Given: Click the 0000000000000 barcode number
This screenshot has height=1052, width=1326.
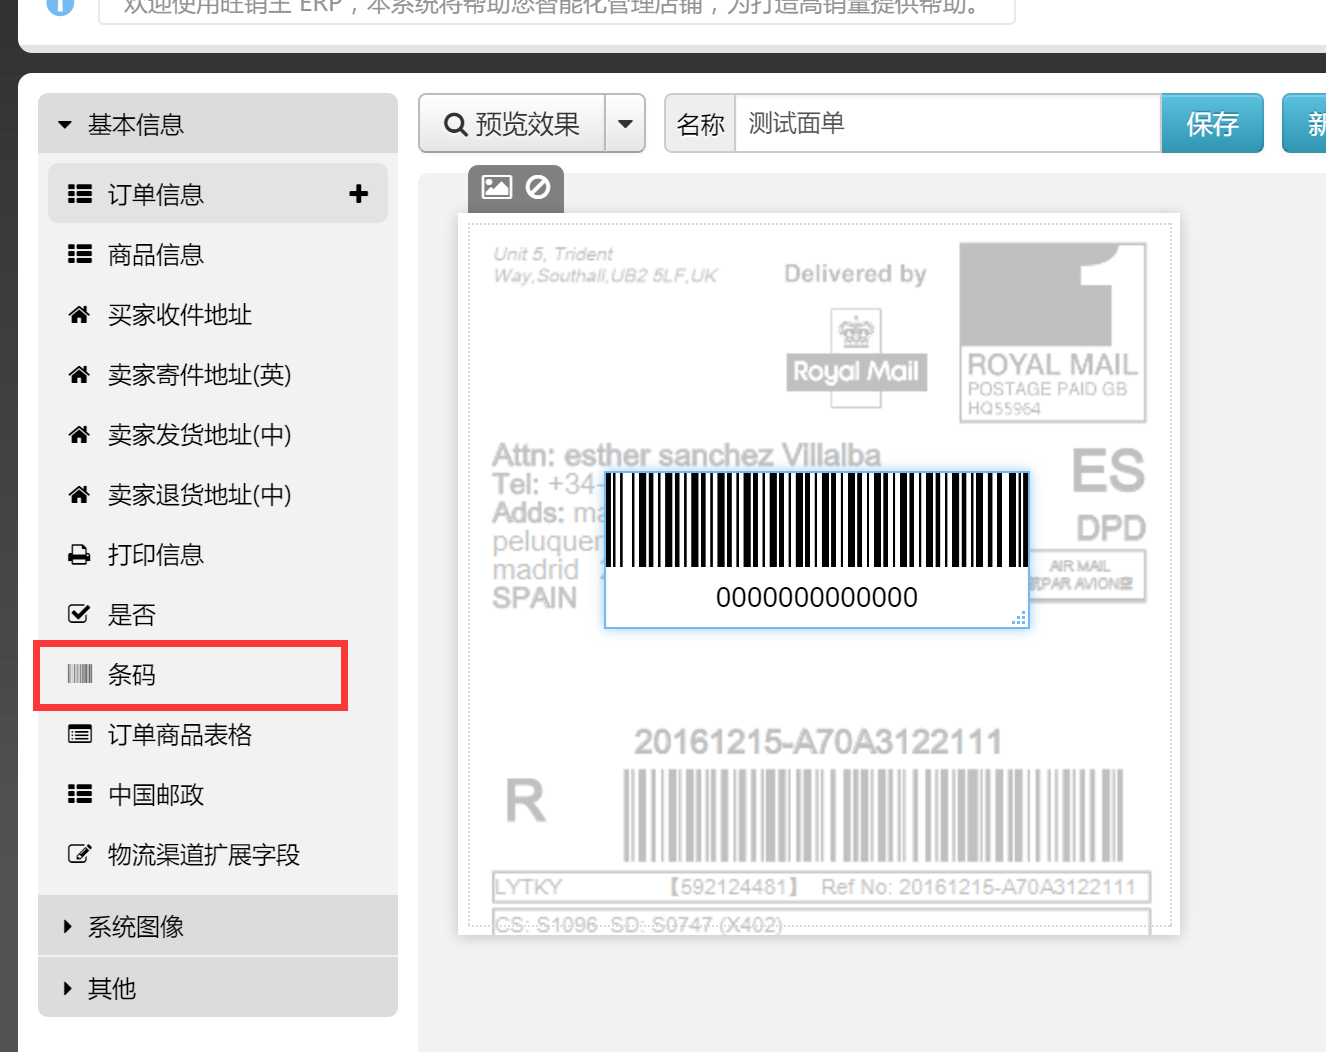Looking at the screenshot, I should pyautogui.click(x=817, y=597).
